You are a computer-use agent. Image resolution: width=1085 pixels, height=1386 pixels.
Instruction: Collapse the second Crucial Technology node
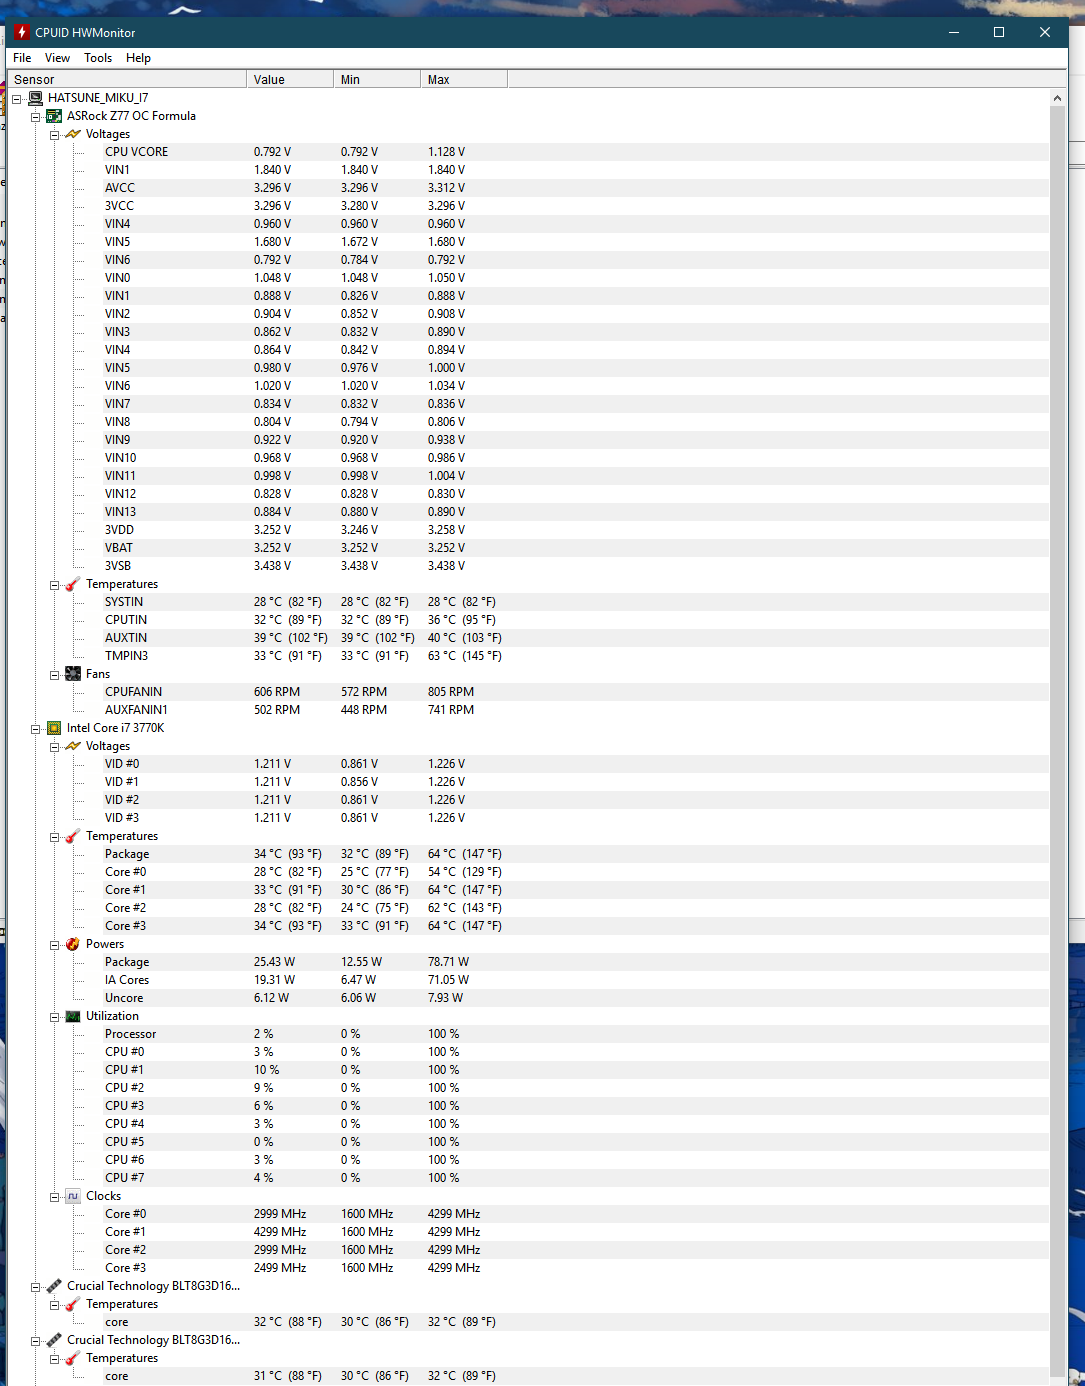36,1340
